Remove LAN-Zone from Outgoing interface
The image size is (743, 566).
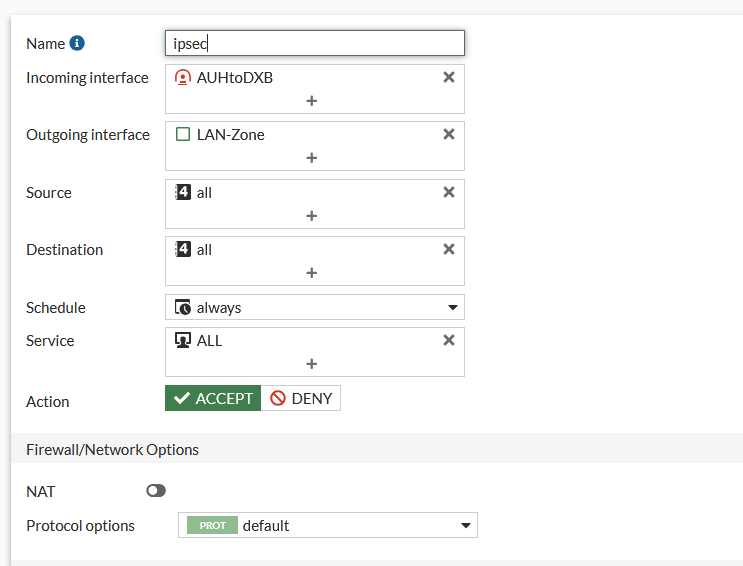(x=449, y=134)
